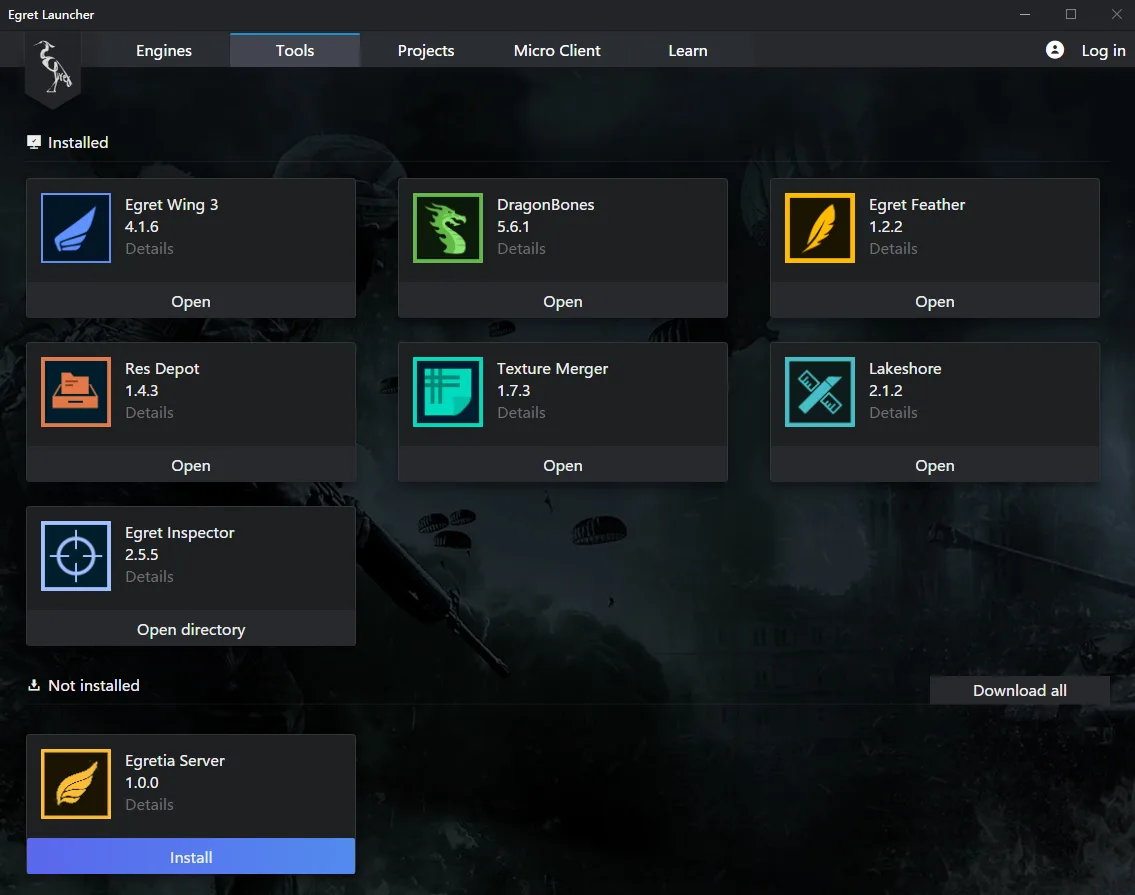Screen dimensions: 1135x895
Task: Click the Not installed download icon
Action: coord(34,685)
